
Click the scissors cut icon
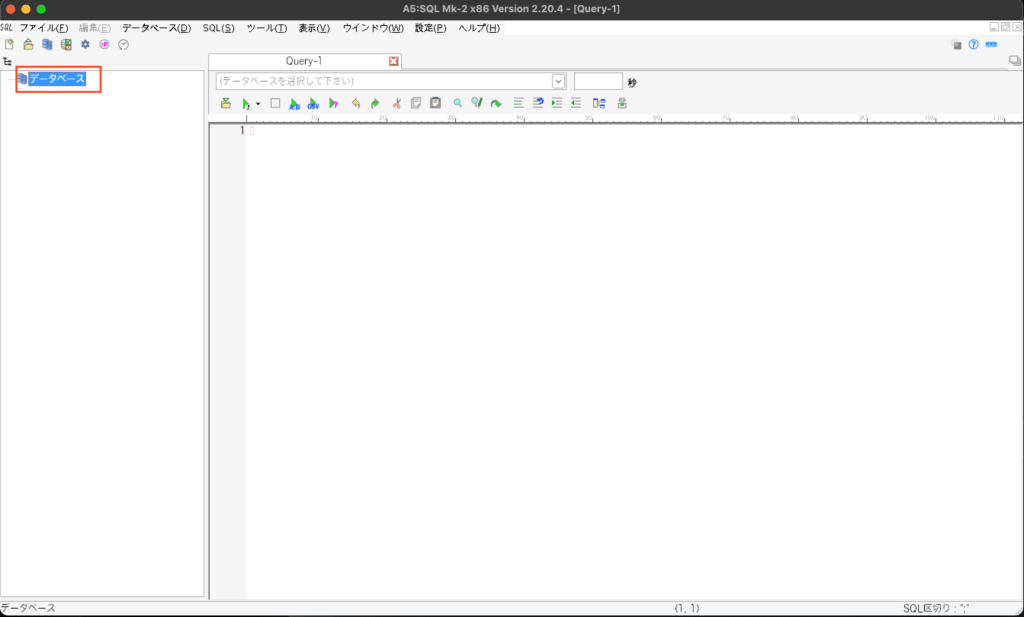click(397, 103)
